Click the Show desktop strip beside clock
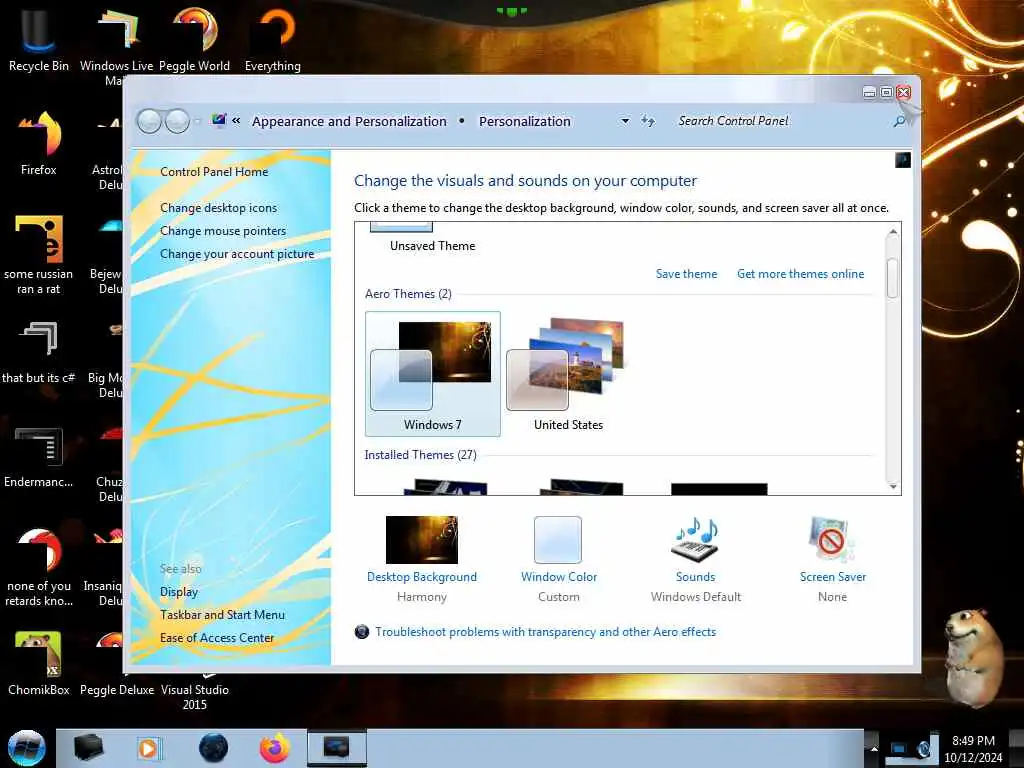The width and height of the screenshot is (1024, 768). (x=1016, y=748)
